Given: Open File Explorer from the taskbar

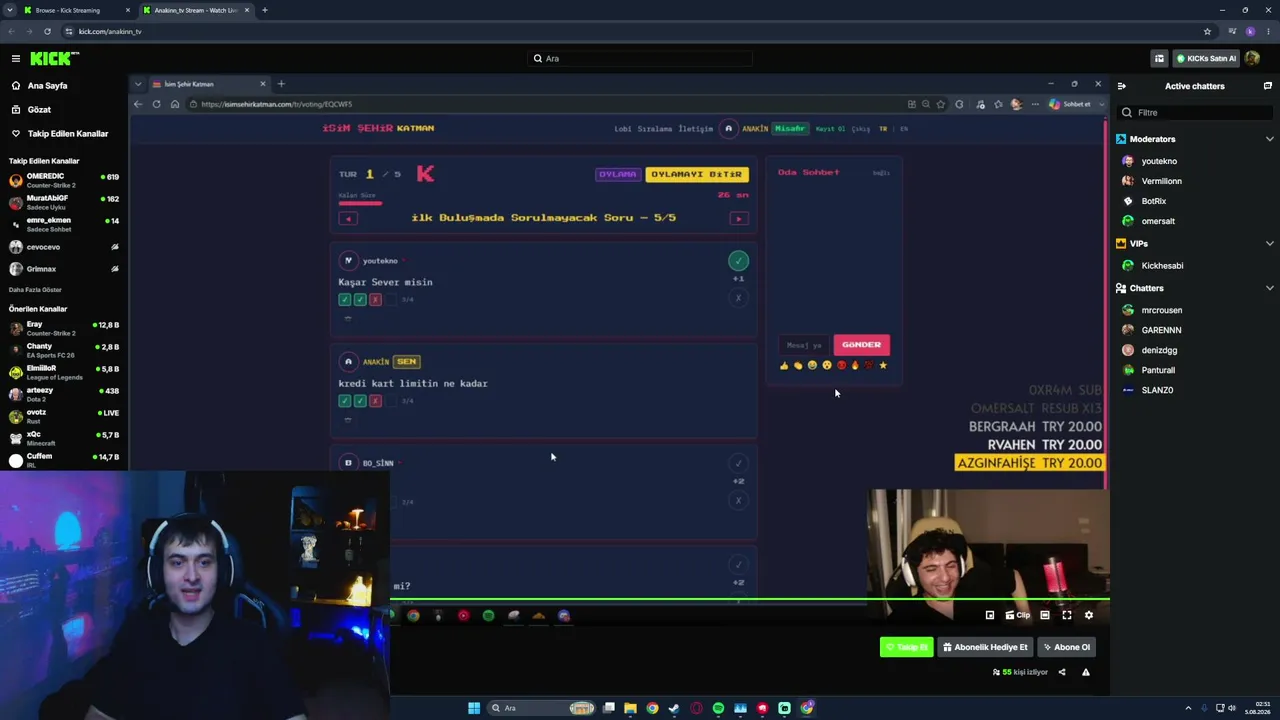Looking at the screenshot, I should coord(630,708).
